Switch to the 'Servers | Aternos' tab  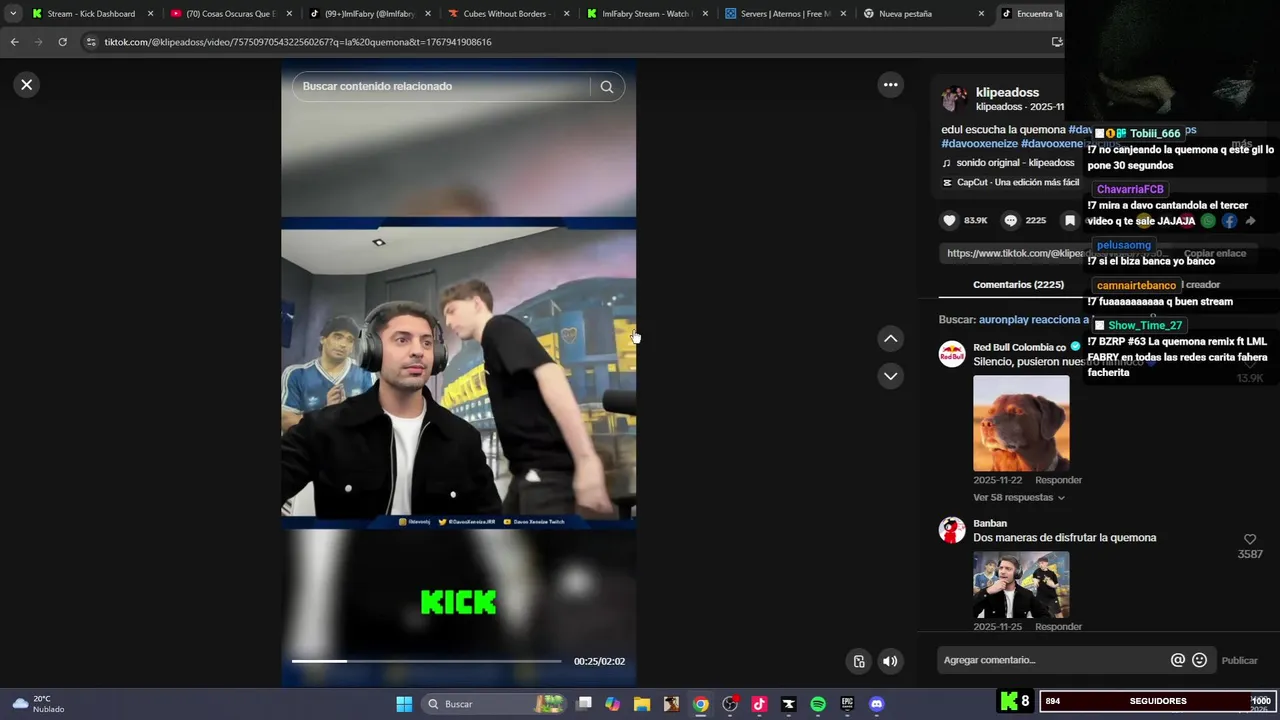pos(786,14)
